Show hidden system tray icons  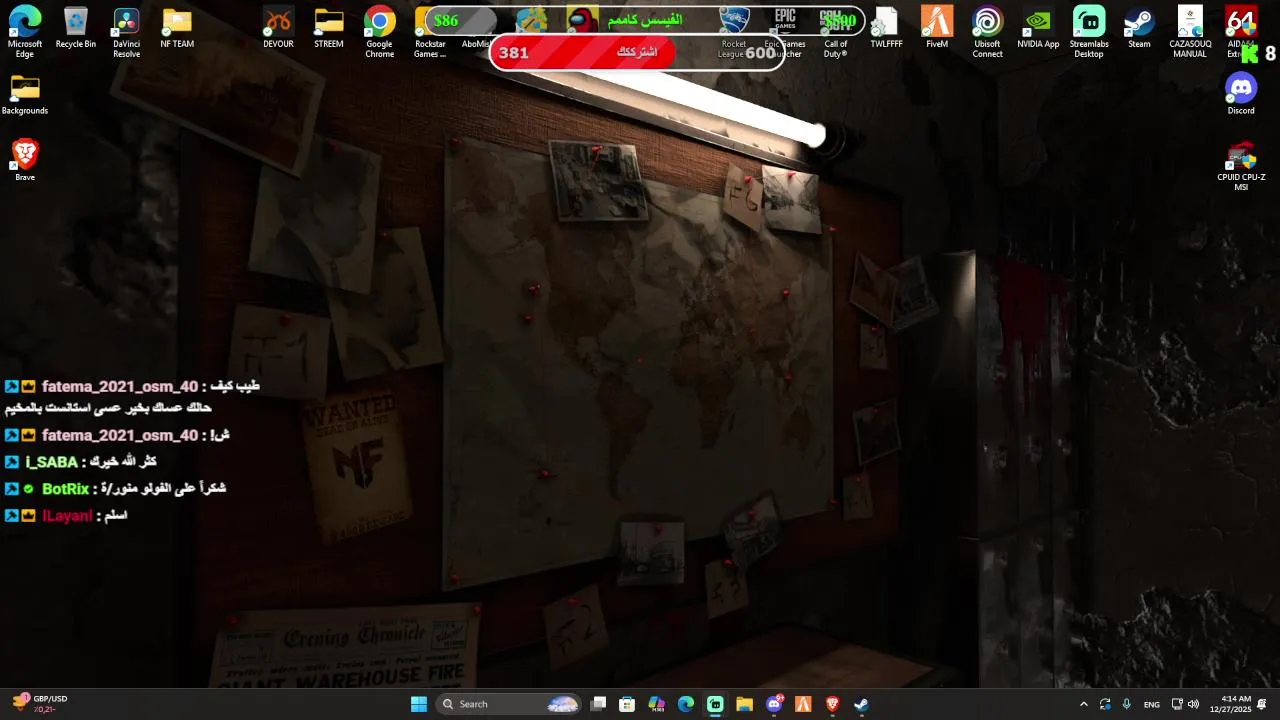coord(1083,704)
